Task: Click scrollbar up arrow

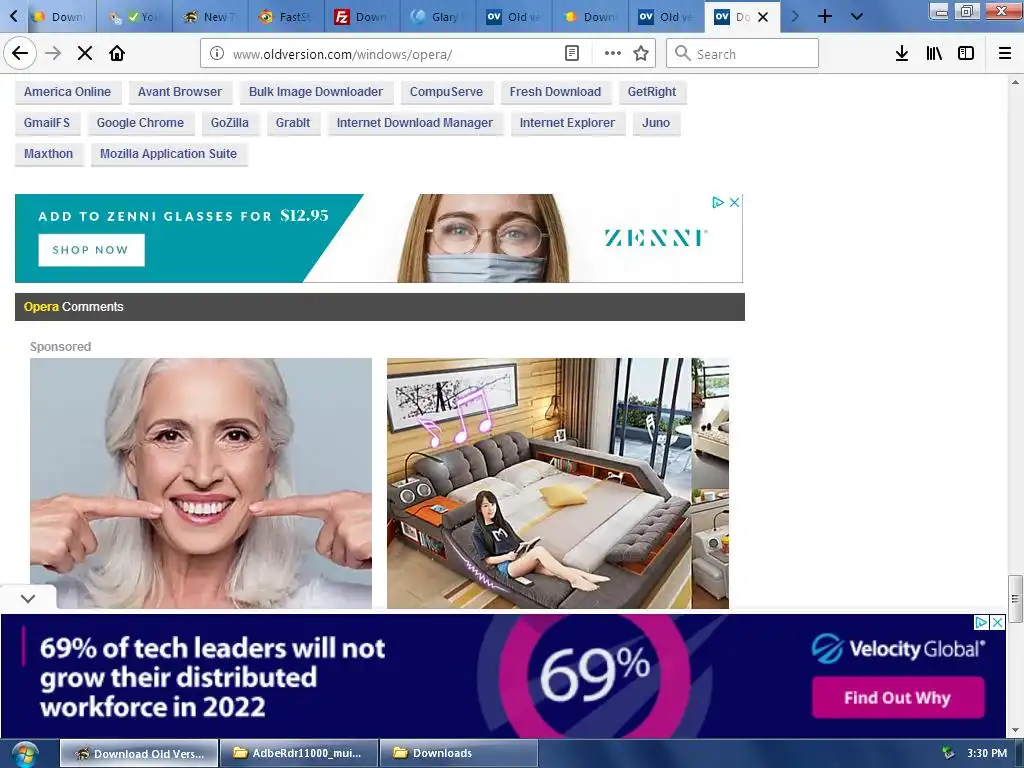Action: click(x=1015, y=82)
